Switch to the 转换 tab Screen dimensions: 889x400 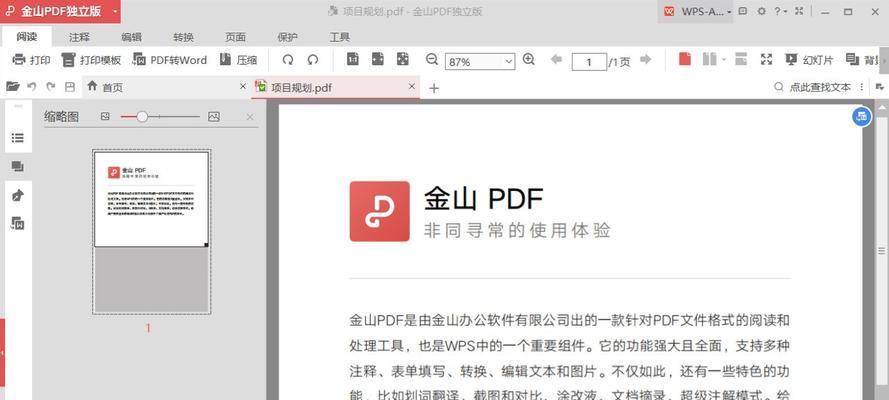point(184,37)
